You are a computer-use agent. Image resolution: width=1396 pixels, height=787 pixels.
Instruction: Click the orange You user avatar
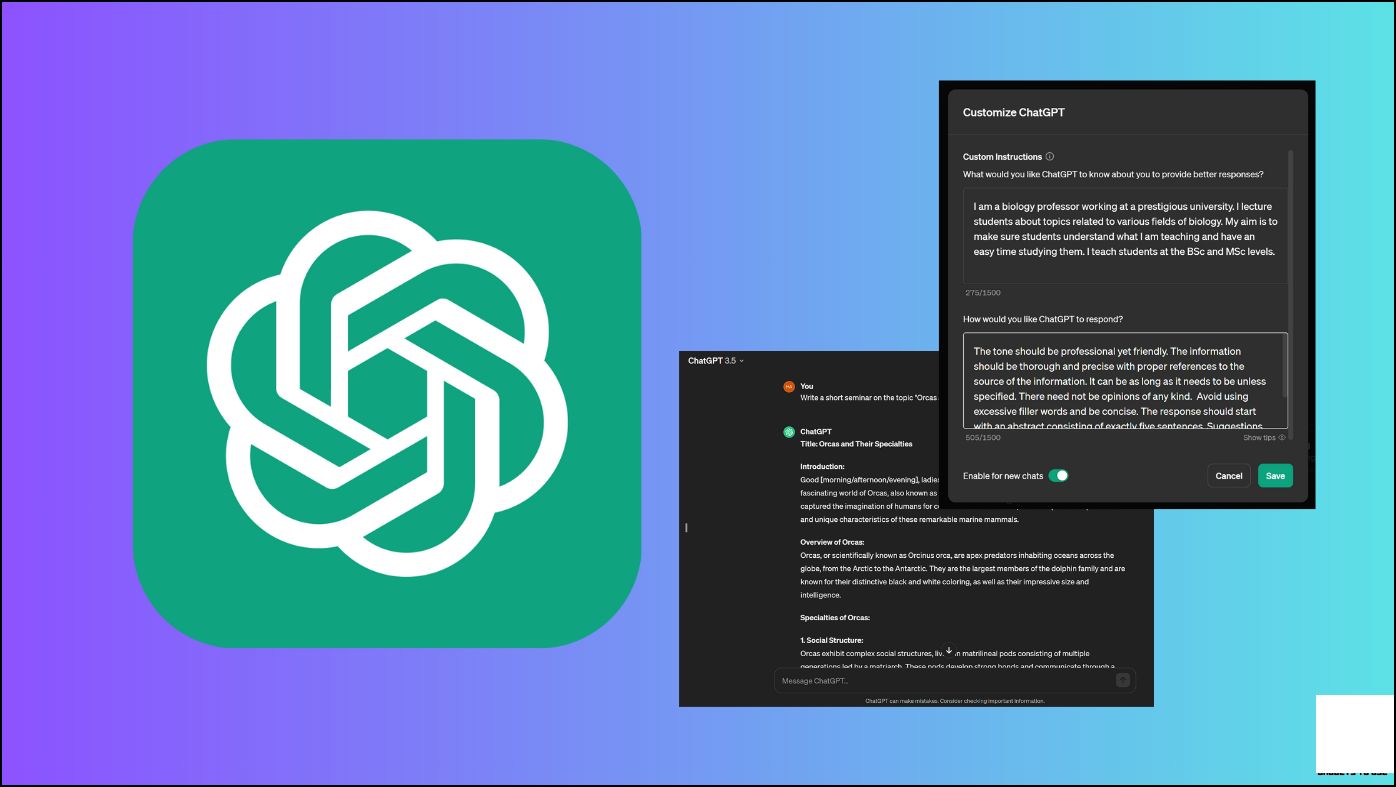point(789,386)
